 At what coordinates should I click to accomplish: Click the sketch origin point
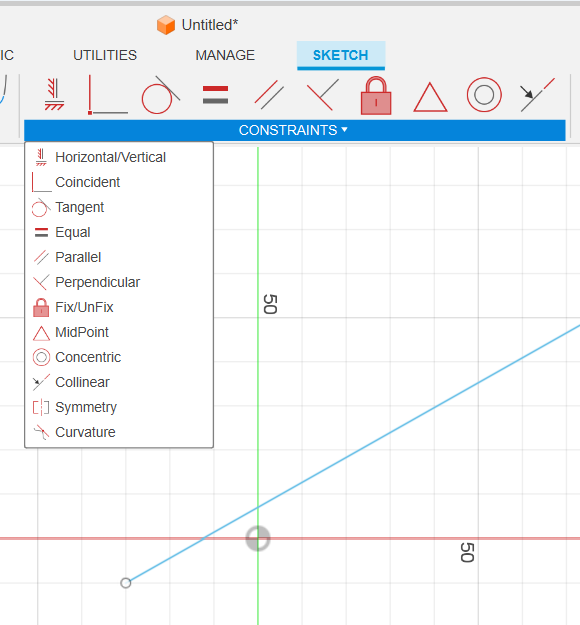tap(258, 539)
